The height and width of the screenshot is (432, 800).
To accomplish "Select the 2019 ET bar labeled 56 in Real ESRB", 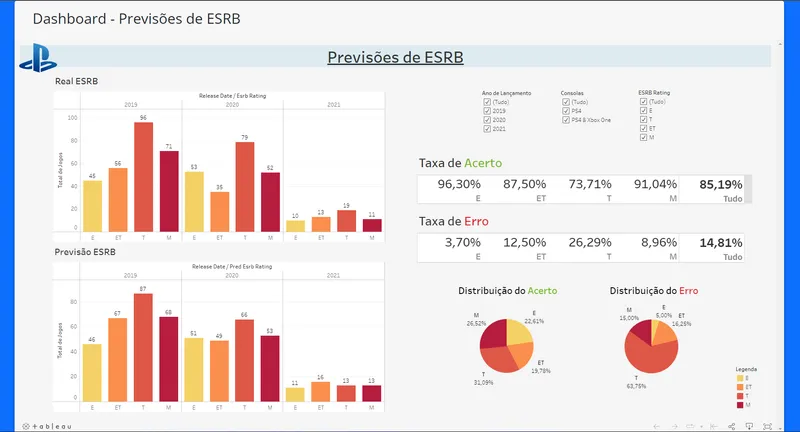I will point(118,200).
